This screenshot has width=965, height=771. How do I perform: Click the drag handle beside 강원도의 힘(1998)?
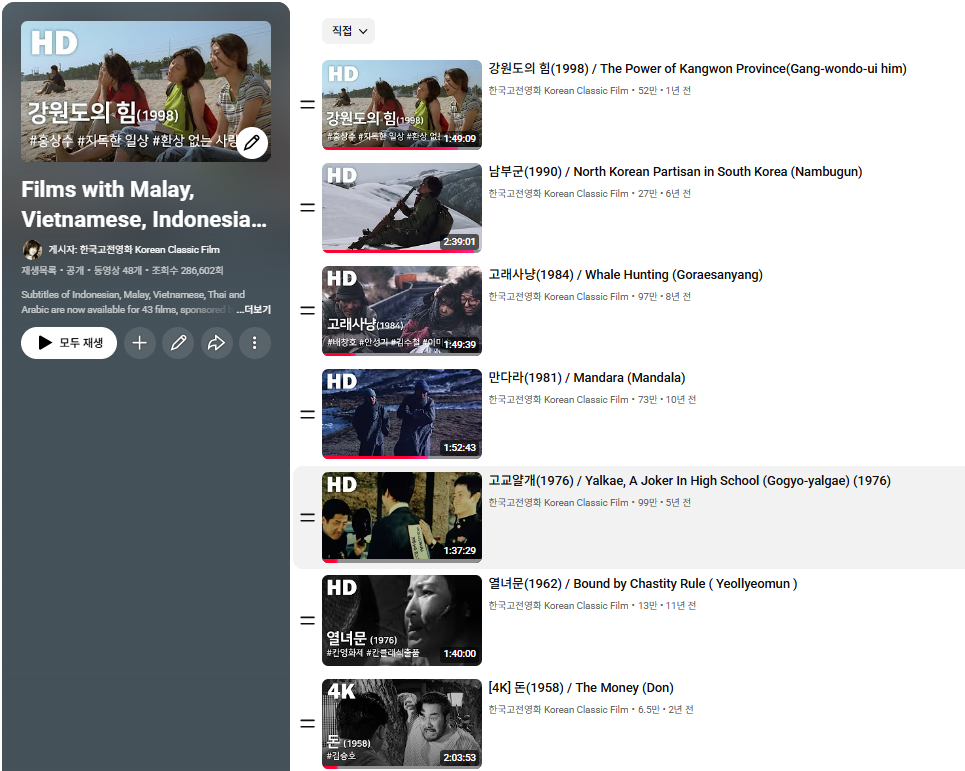click(x=308, y=105)
